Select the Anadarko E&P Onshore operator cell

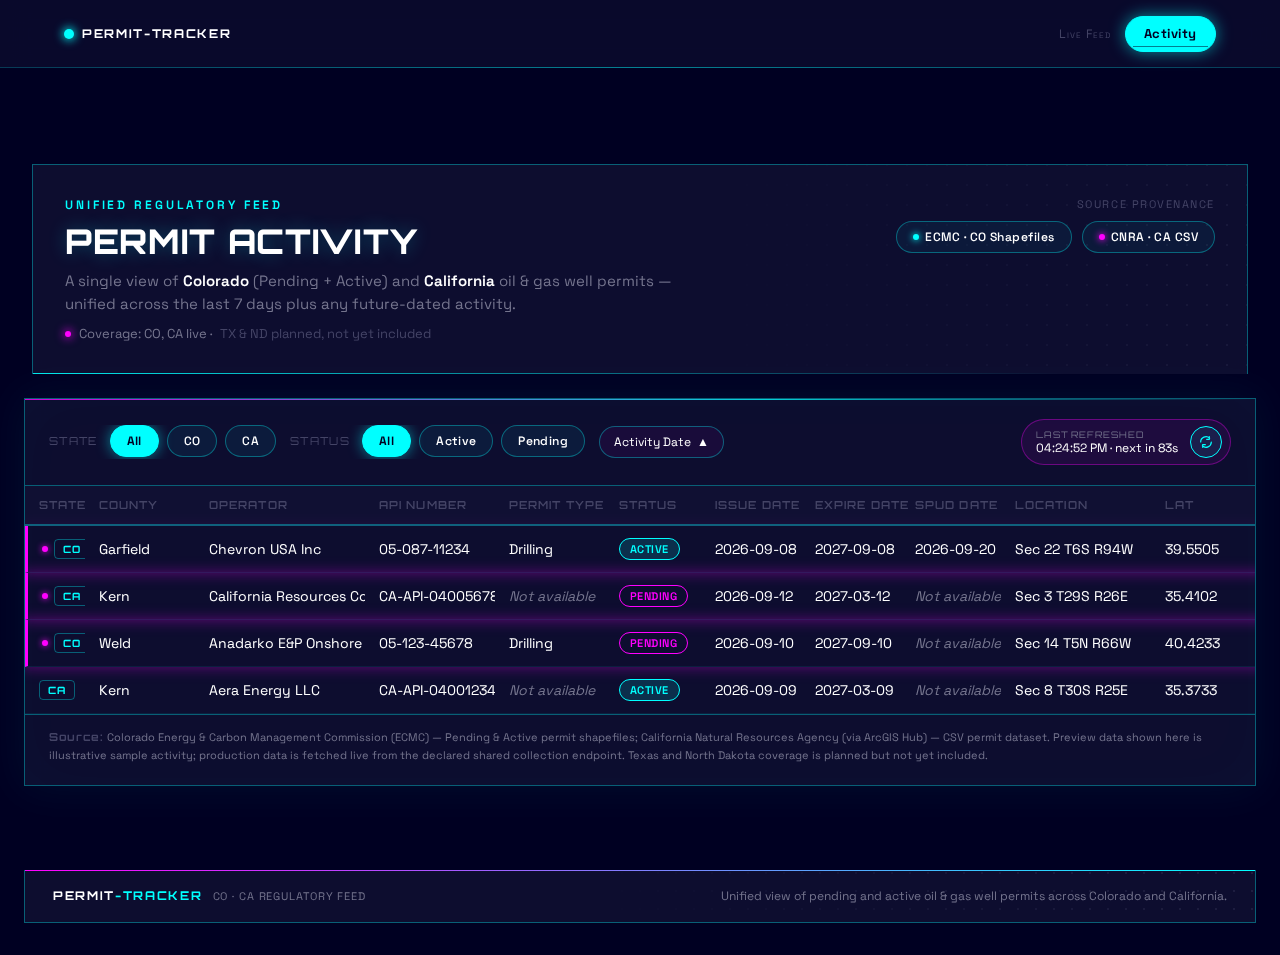tap(285, 643)
